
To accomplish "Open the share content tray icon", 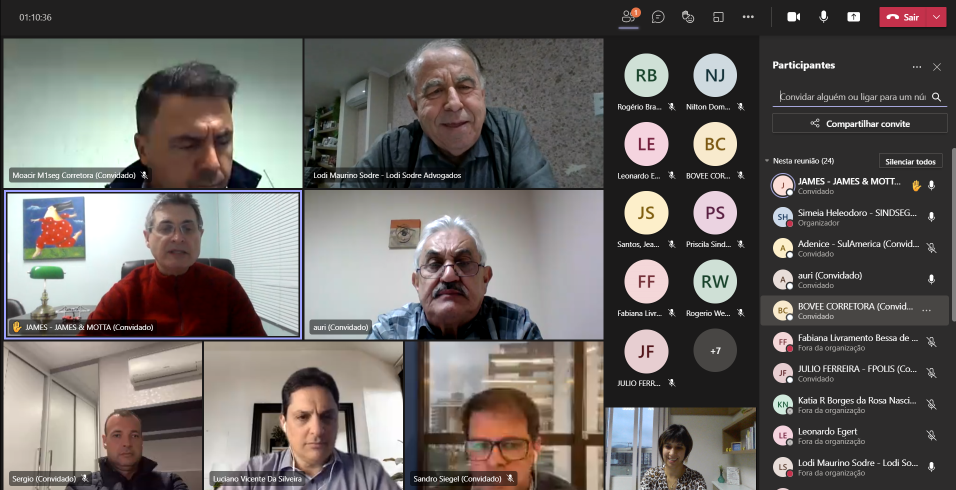I will (853, 17).
